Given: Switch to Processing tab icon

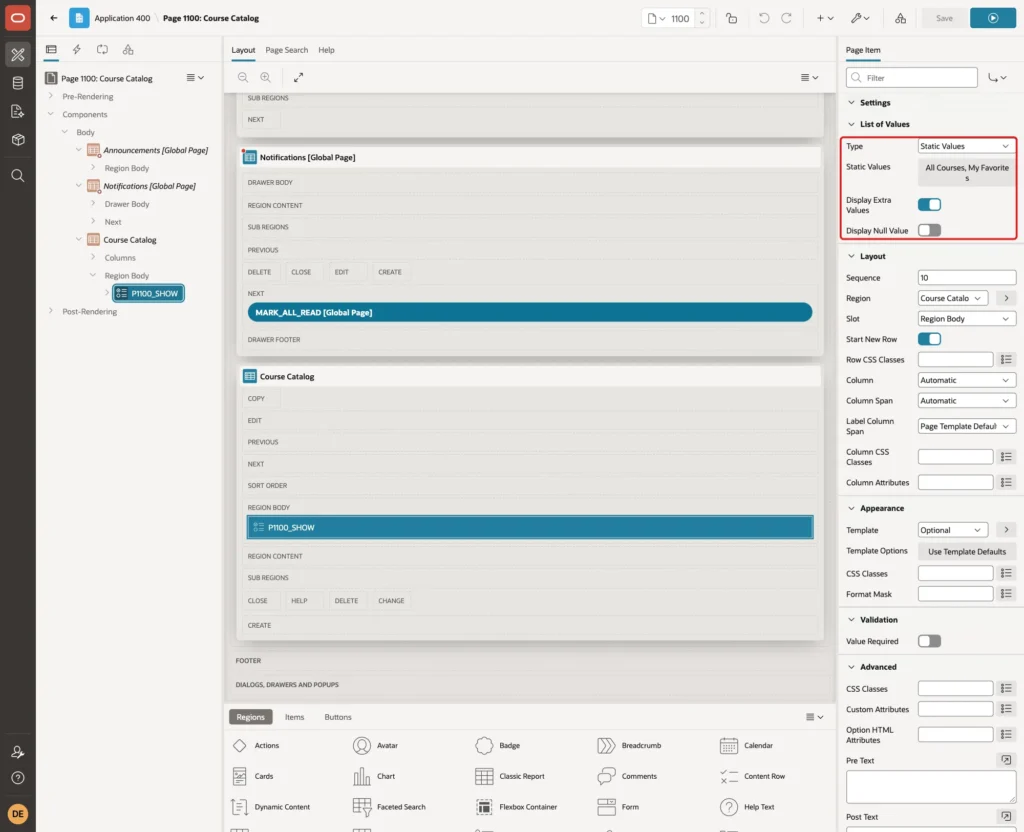Looking at the screenshot, I should coord(103,50).
